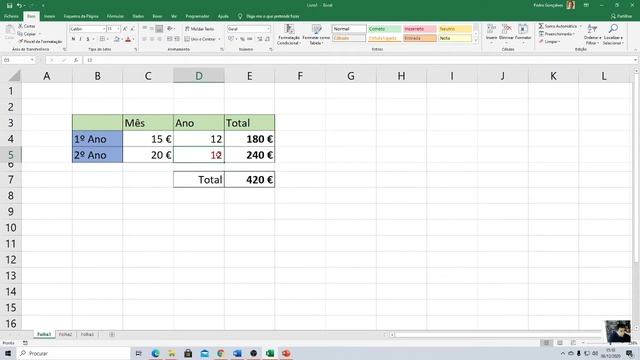Apply percent style format
The width and height of the screenshot is (640, 360).
tap(242, 39)
